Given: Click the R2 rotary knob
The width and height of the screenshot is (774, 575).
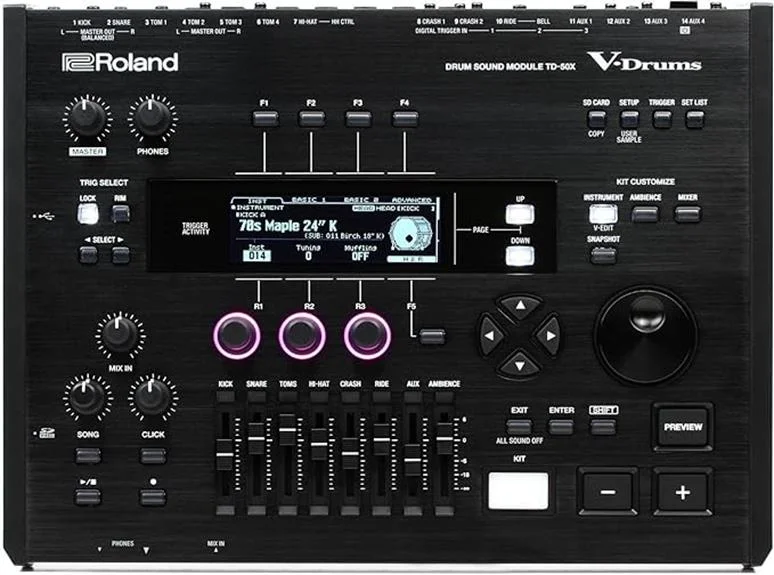Looking at the screenshot, I should 302,336.
